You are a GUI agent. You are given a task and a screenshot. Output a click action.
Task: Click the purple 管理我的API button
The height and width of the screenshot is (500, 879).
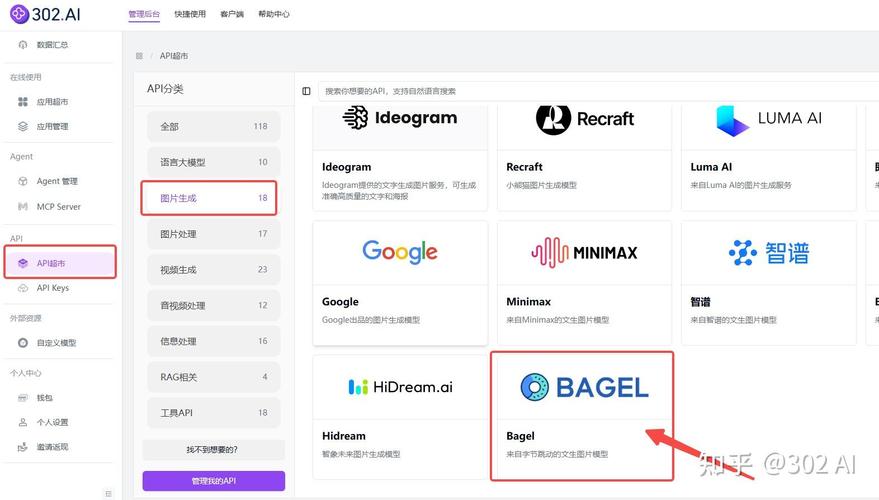[214, 481]
